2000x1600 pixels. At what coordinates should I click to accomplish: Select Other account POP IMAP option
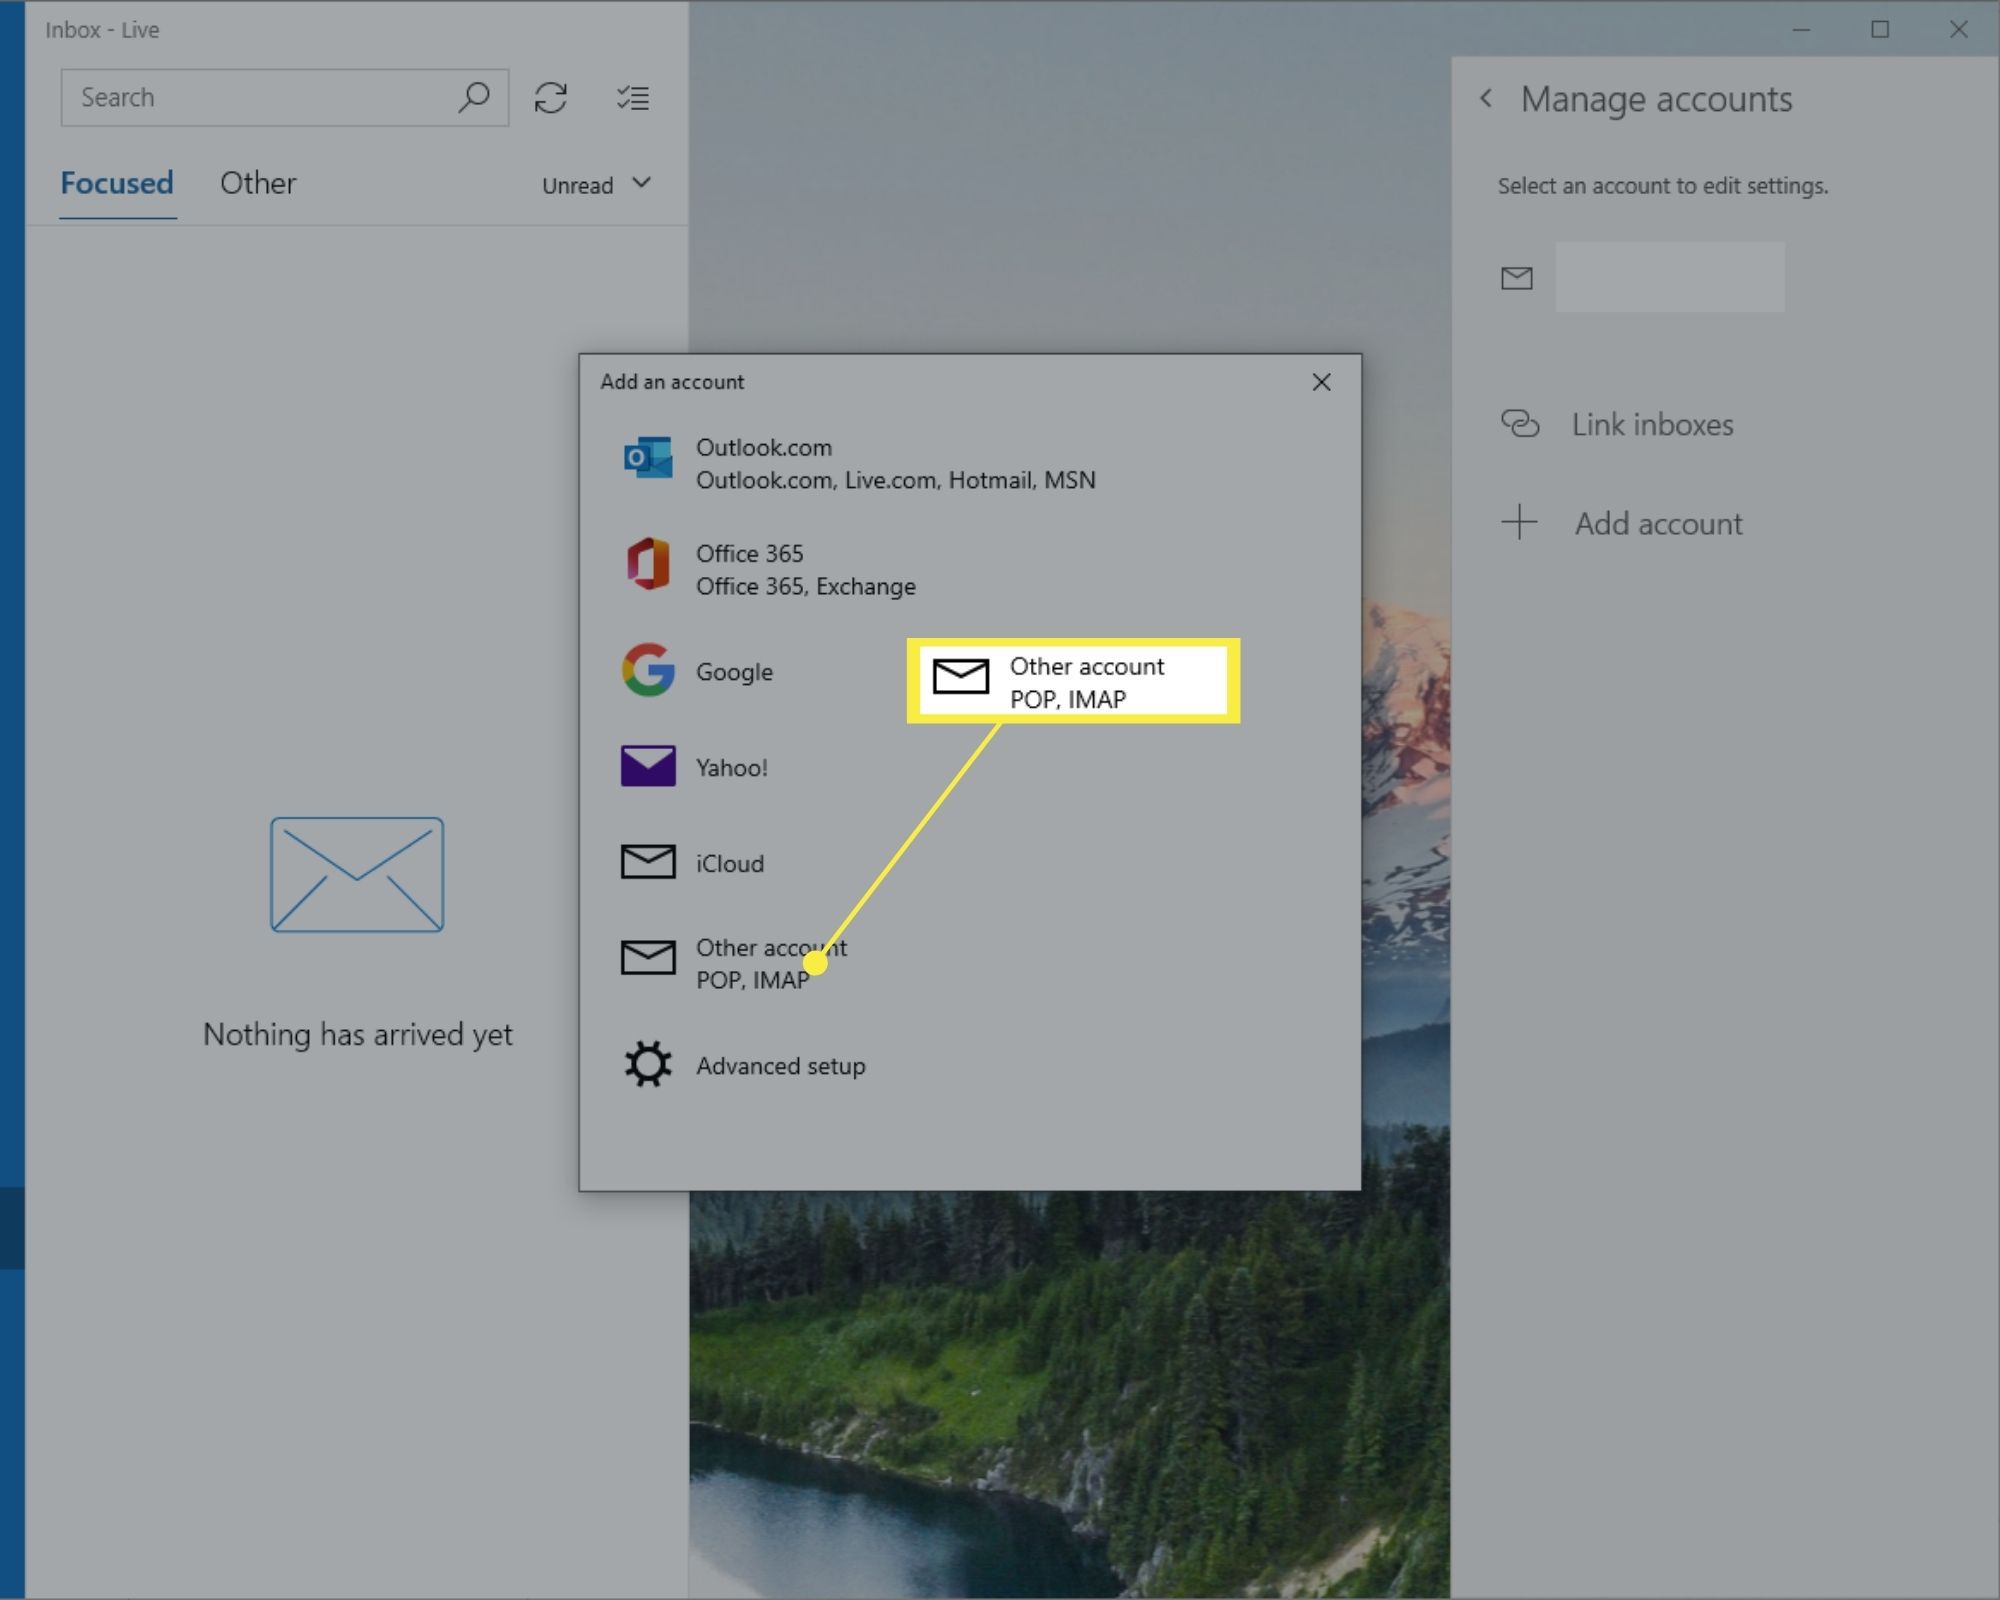(x=753, y=962)
